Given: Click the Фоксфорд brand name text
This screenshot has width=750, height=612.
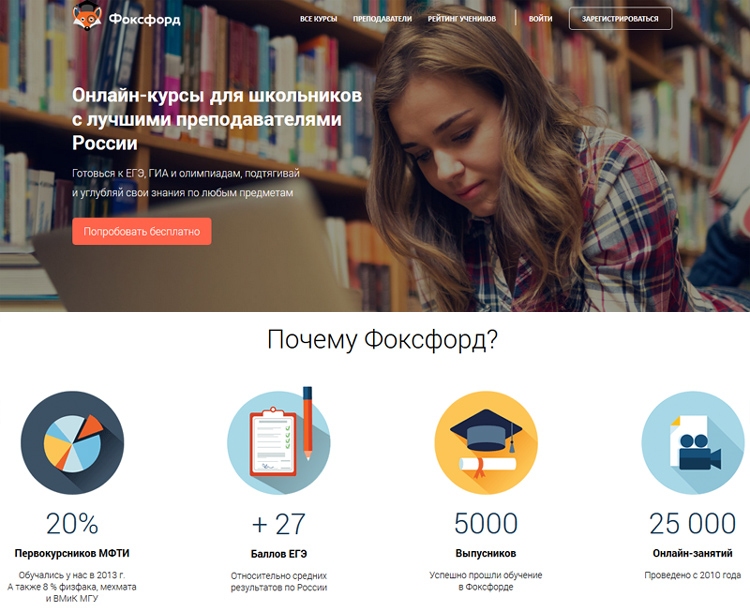Looking at the screenshot, I should tap(144, 19).
